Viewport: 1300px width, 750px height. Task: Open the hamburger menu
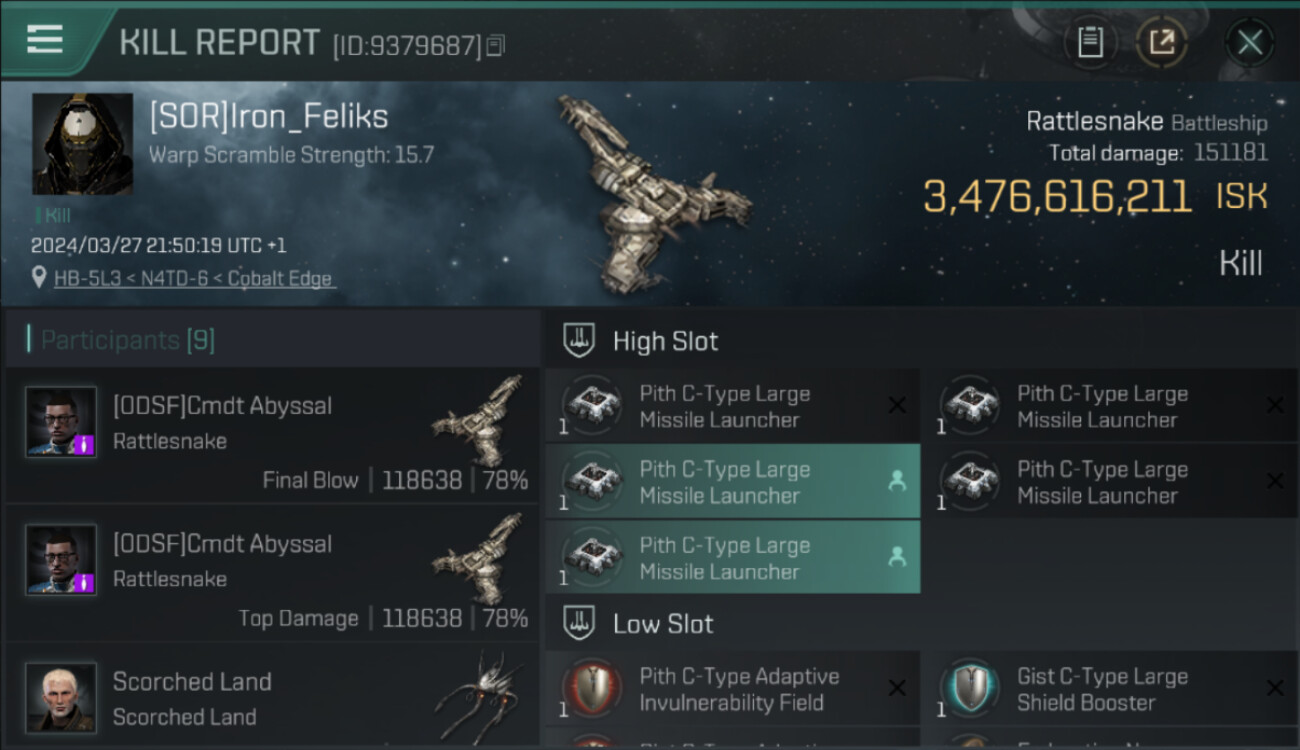tap(45, 39)
